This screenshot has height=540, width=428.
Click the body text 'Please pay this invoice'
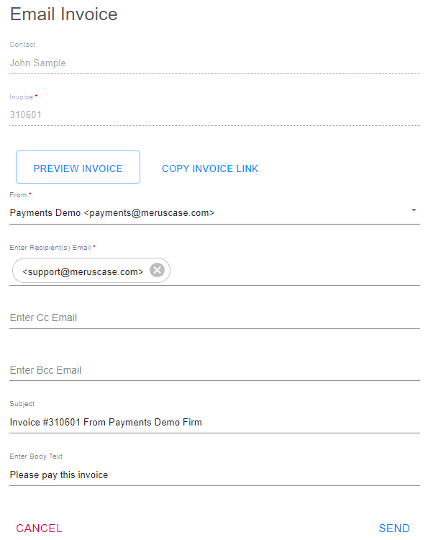59,475
